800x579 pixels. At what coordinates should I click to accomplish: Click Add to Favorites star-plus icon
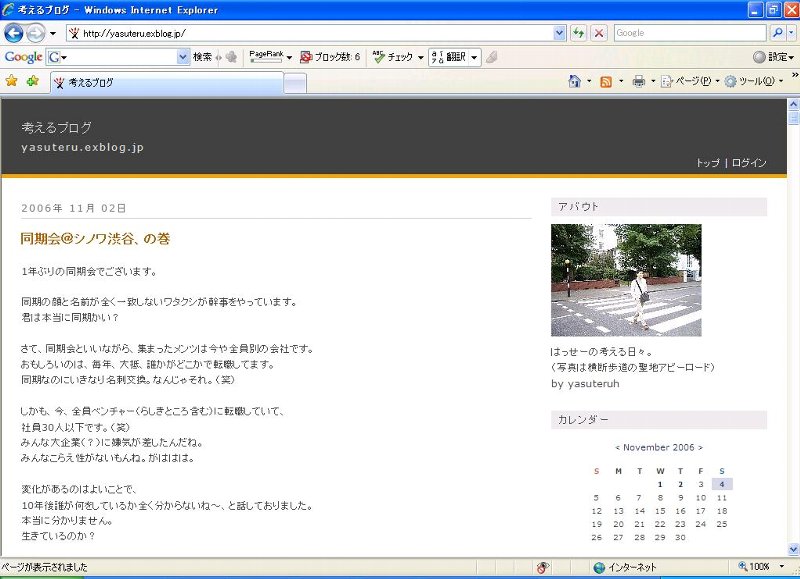(x=33, y=81)
